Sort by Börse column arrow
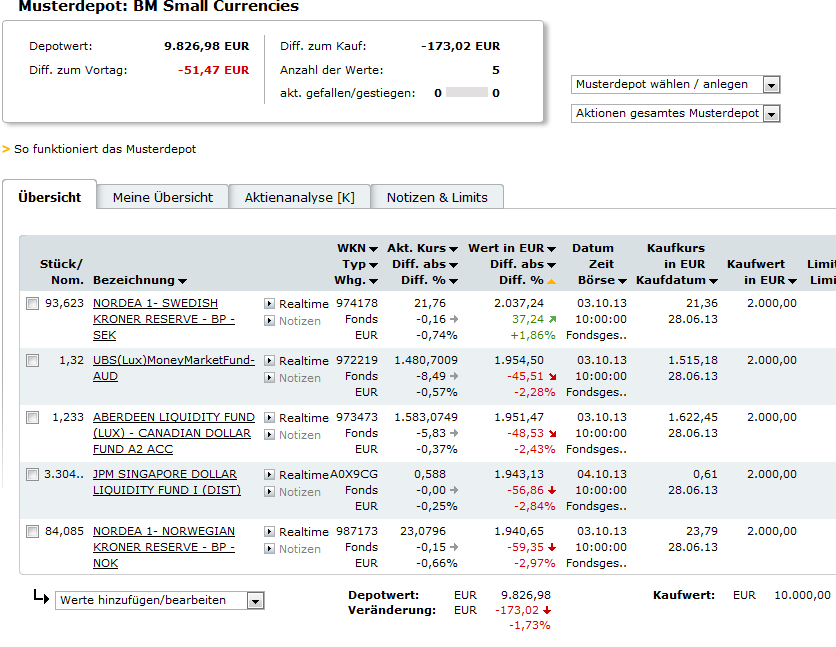 [x=622, y=281]
